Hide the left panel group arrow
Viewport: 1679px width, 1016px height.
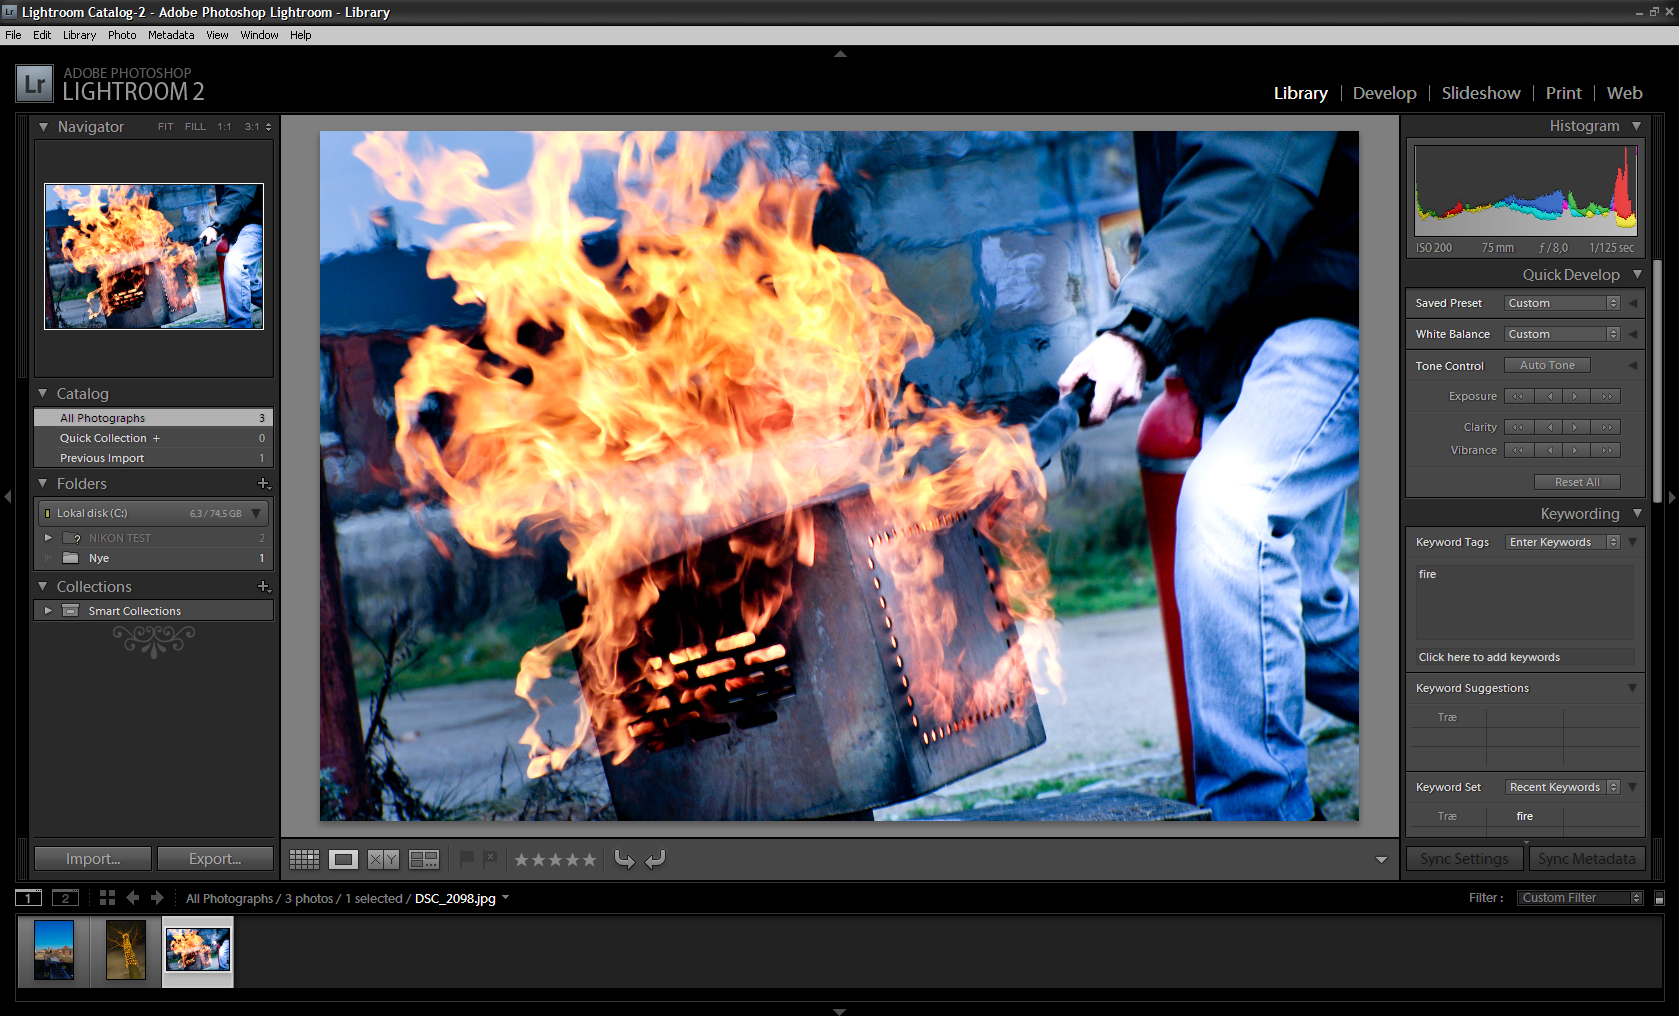pyautogui.click(x=7, y=496)
